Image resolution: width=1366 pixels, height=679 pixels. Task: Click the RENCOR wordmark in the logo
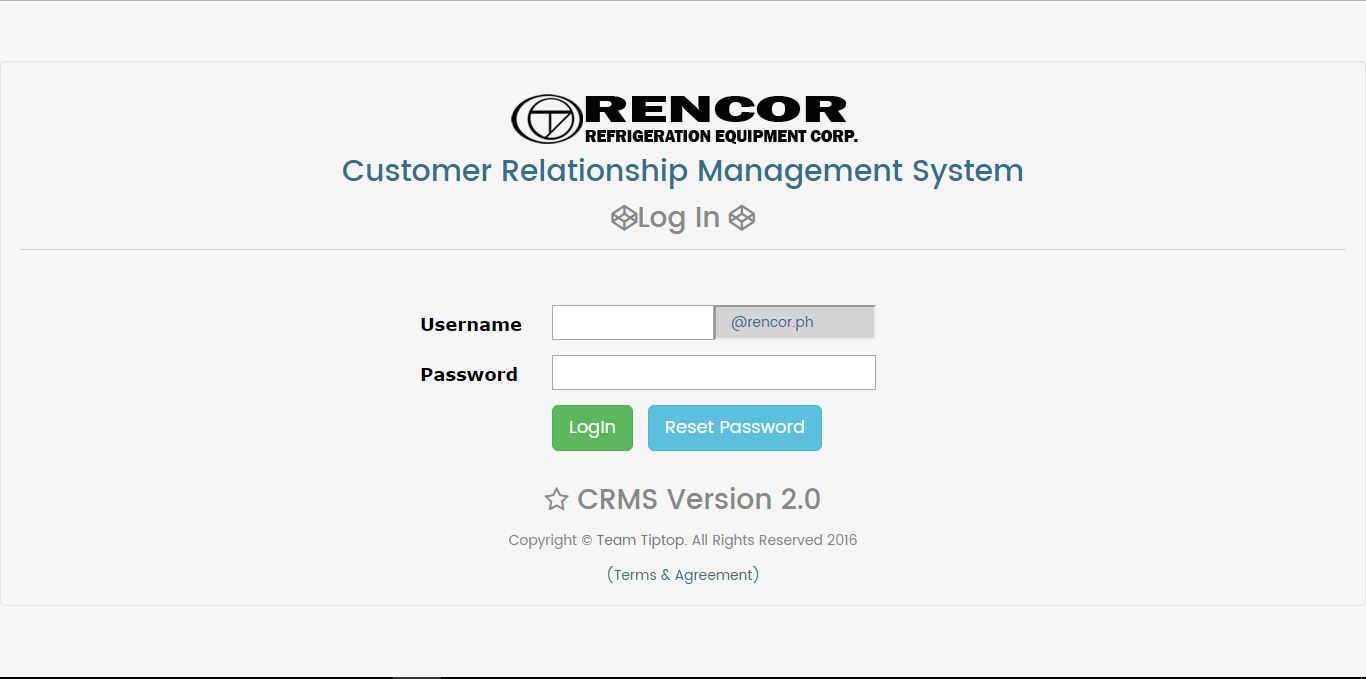coord(716,109)
